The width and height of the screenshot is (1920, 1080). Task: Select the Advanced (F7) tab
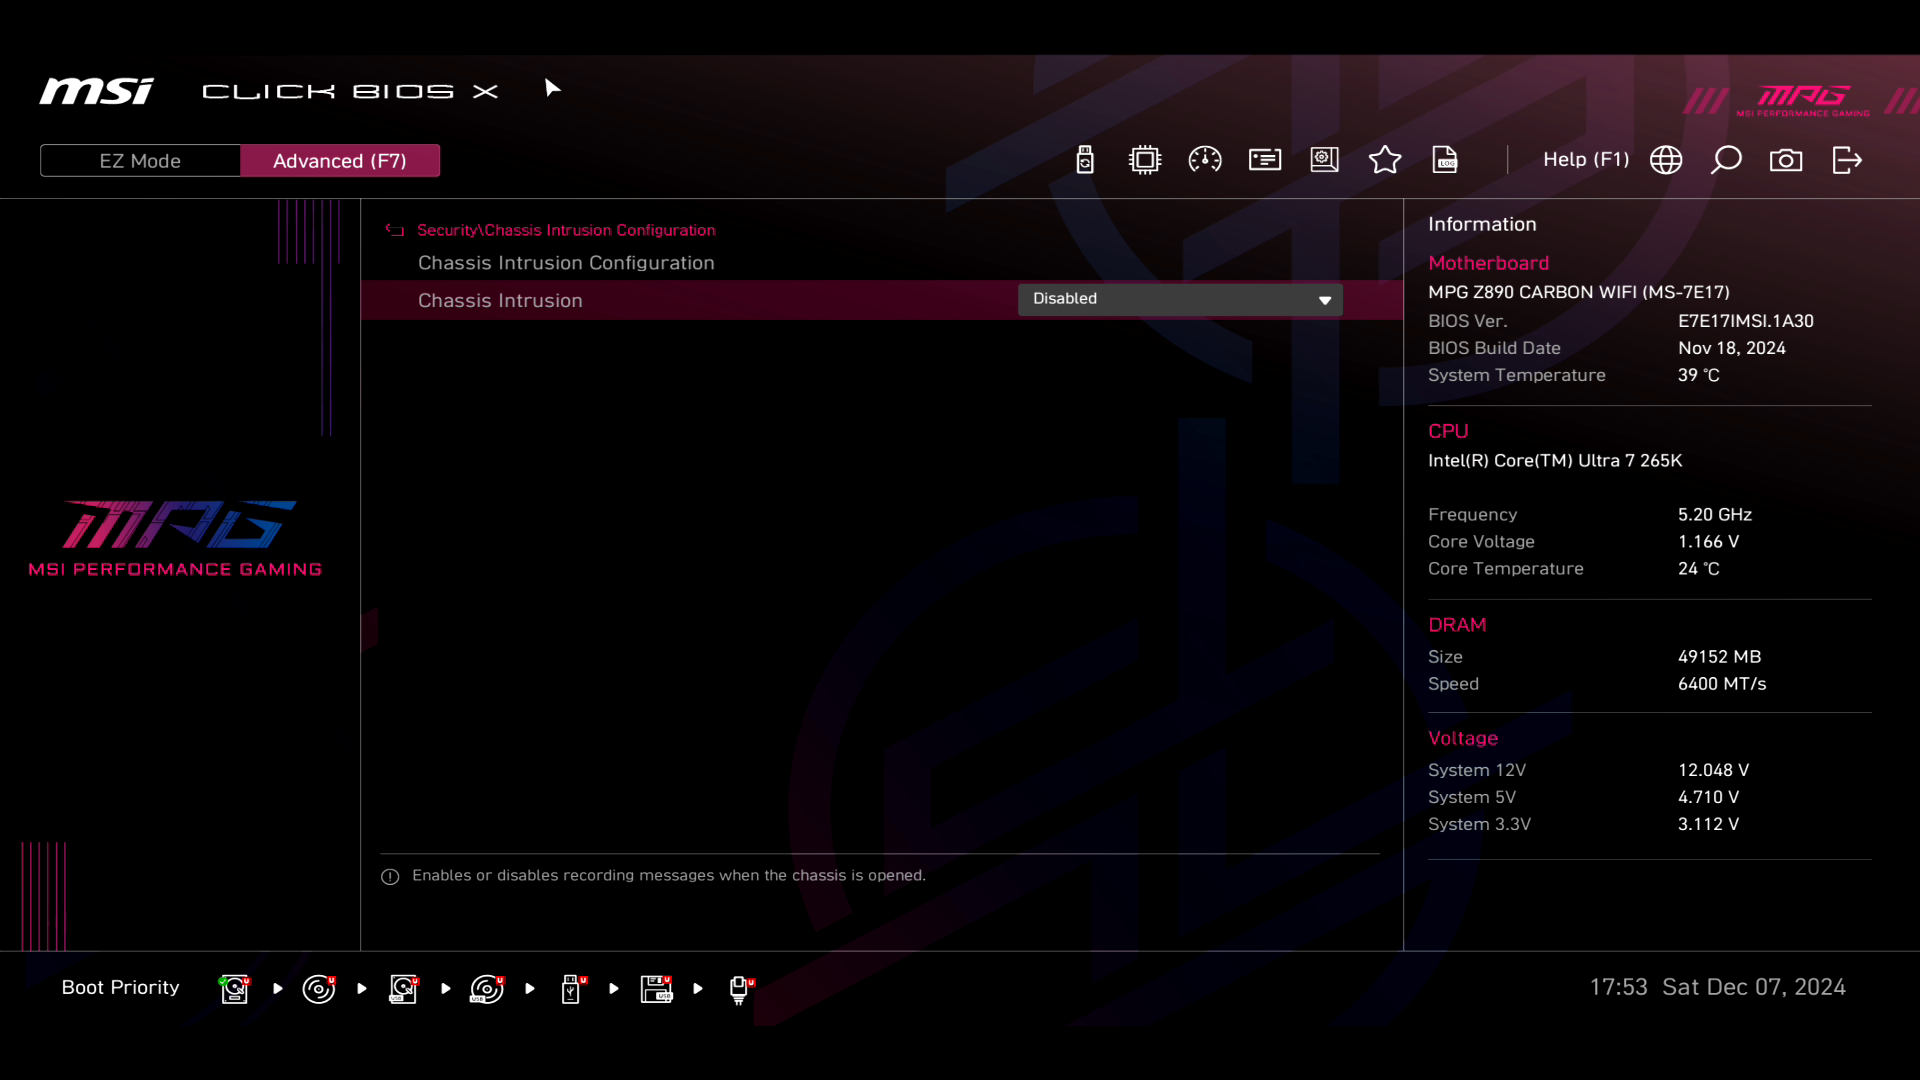340,161
